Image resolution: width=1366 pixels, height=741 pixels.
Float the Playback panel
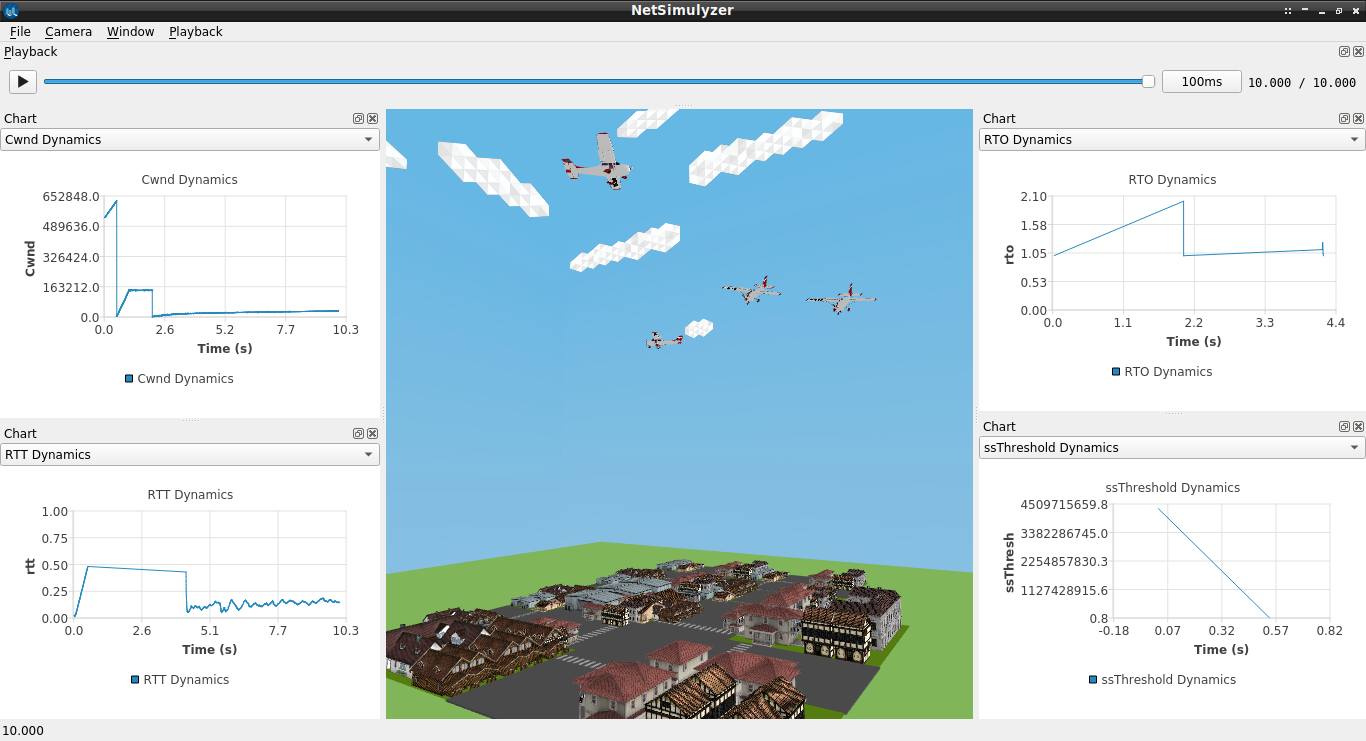pyautogui.click(x=1344, y=52)
